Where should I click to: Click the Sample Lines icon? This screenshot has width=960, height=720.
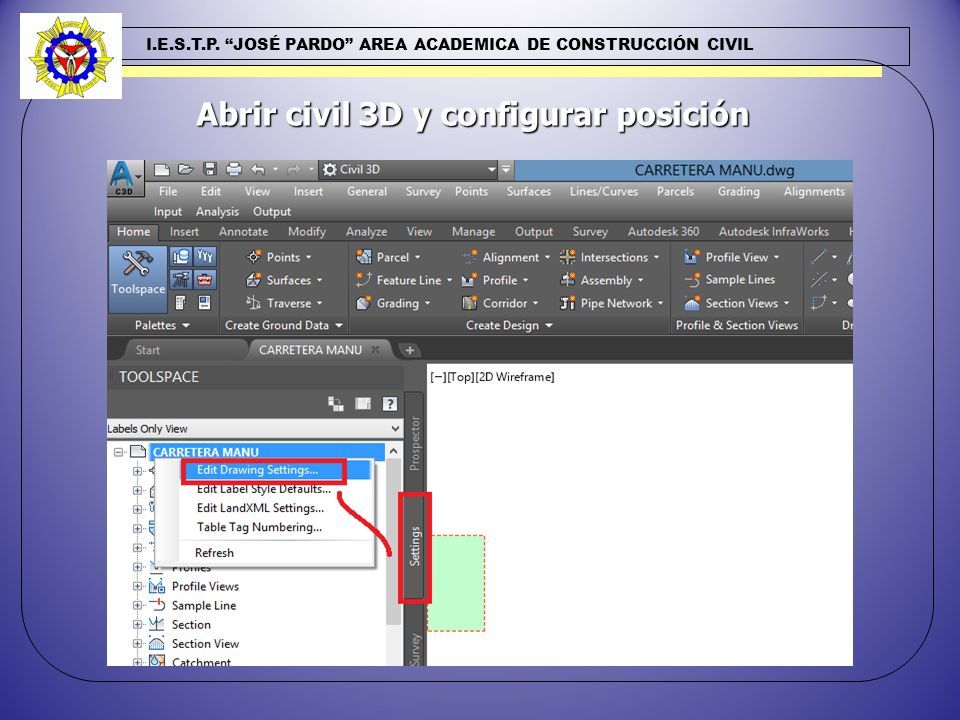coord(692,280)
